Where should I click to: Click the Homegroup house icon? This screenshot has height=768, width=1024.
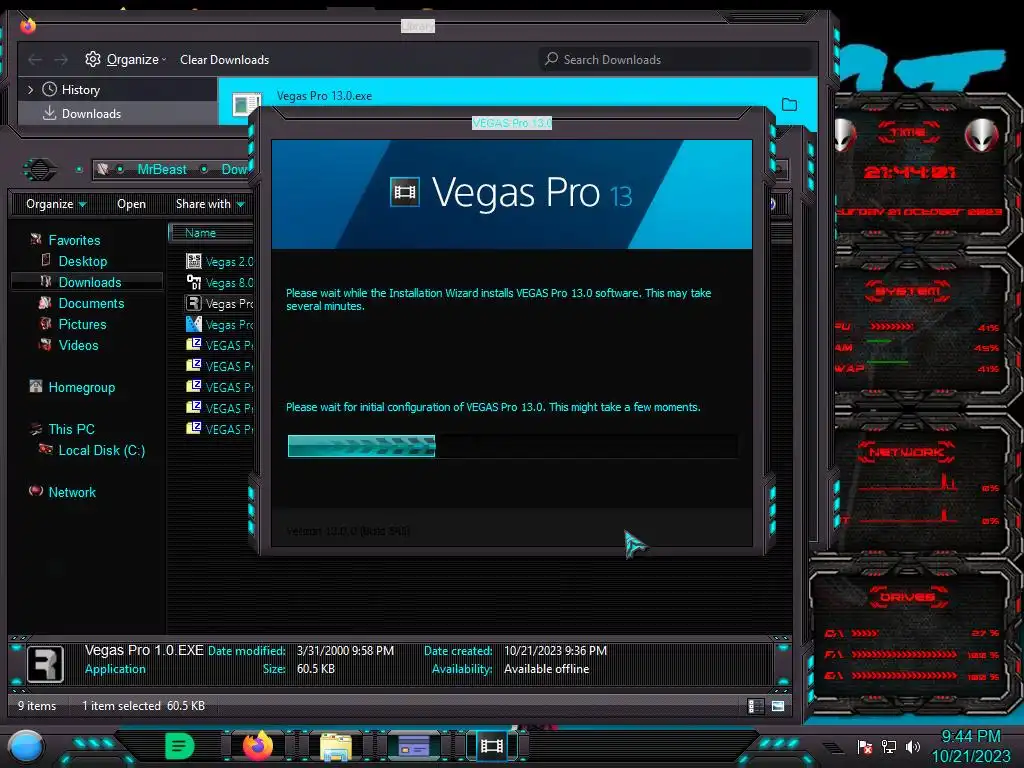(36, 387)
